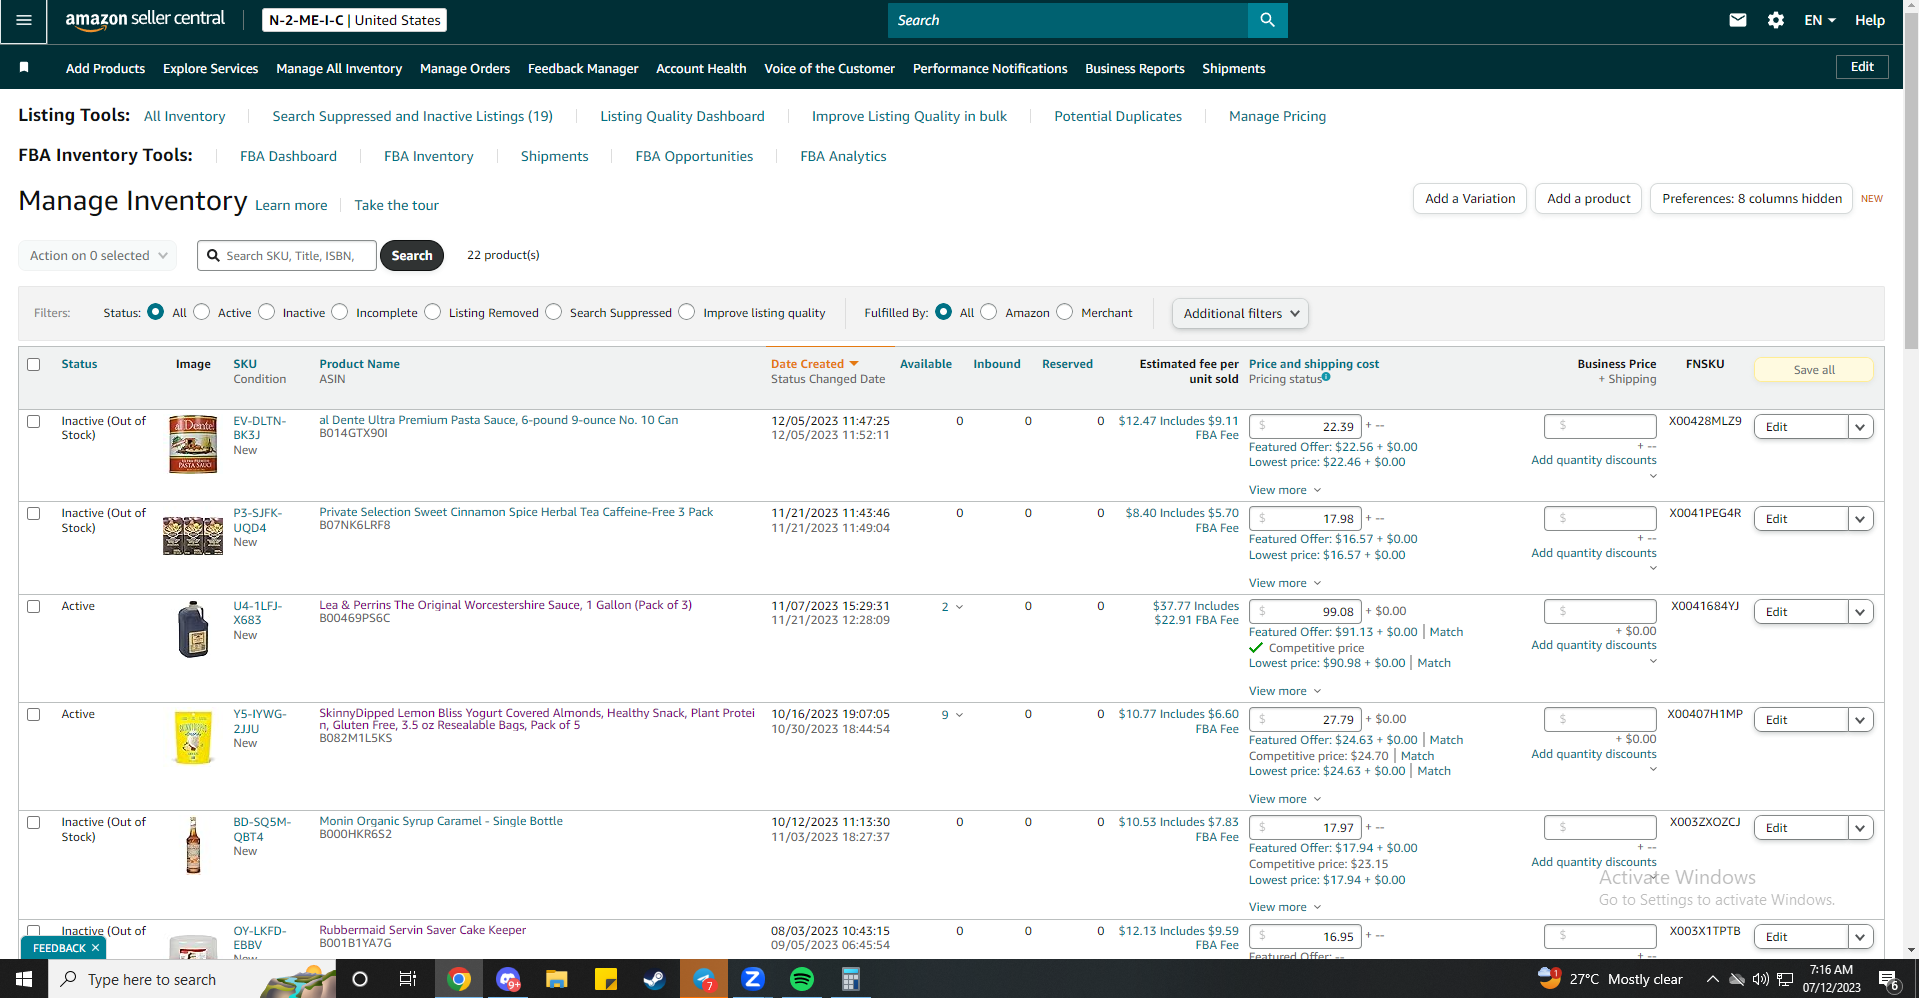Go to Account Health menu item

701,68
